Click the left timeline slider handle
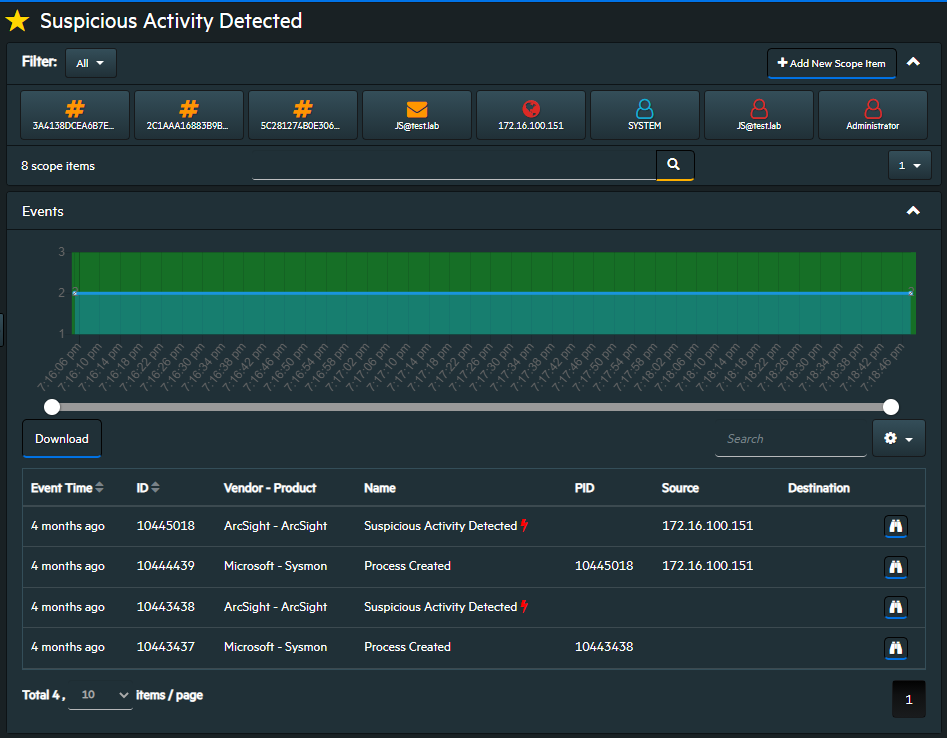This screenshot has width=947, height=738. coord(52,406)
